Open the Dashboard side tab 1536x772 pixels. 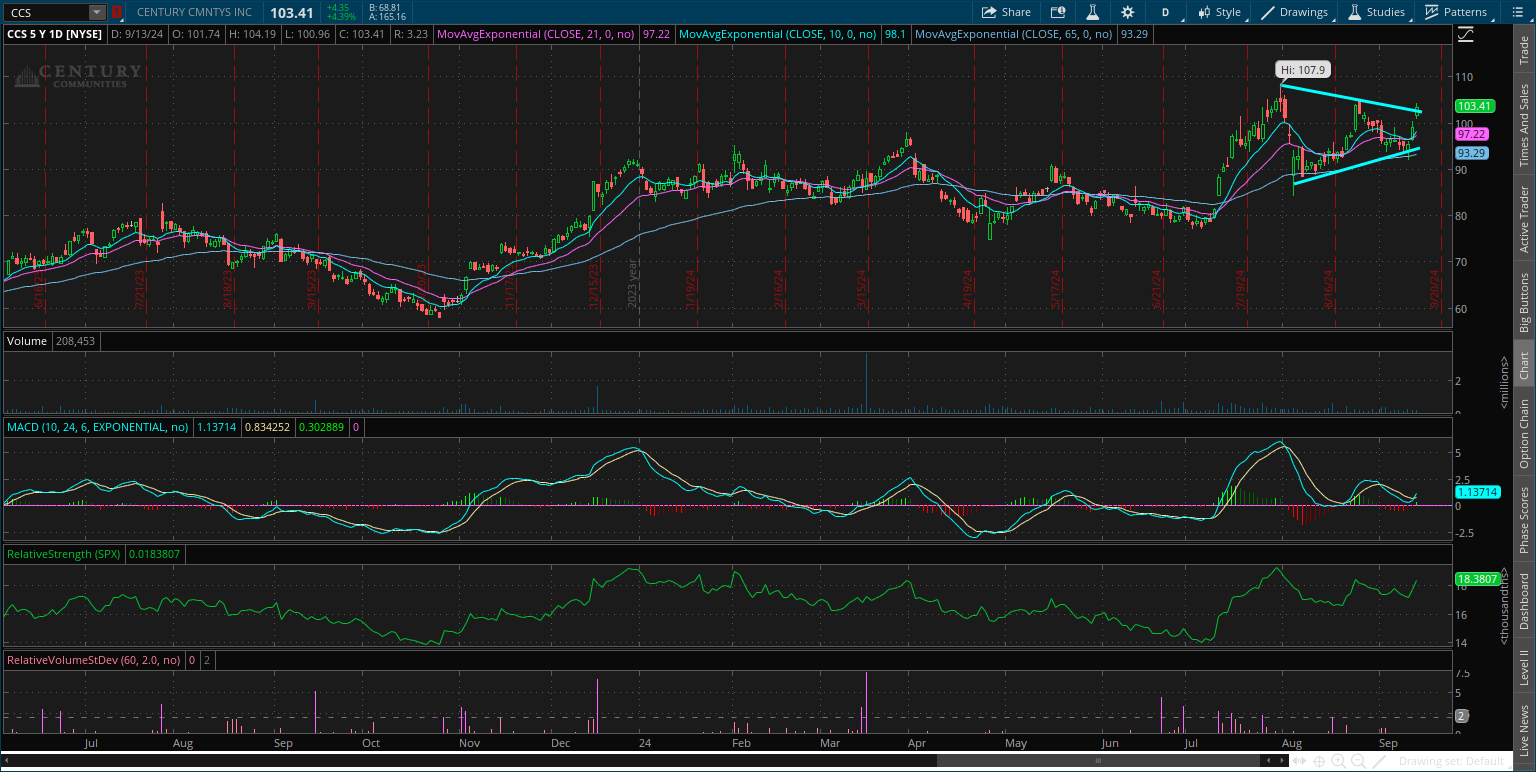point(1525,601)
